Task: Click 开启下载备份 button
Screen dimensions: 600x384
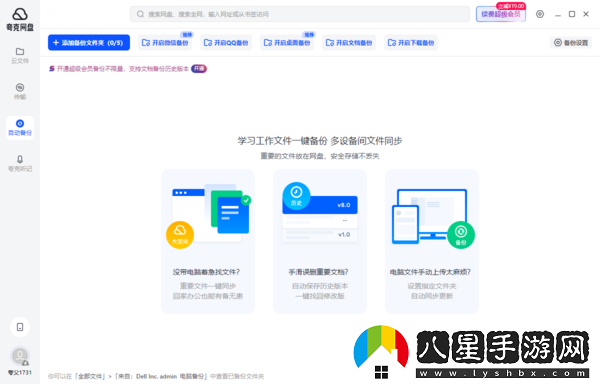Action: 411,42
